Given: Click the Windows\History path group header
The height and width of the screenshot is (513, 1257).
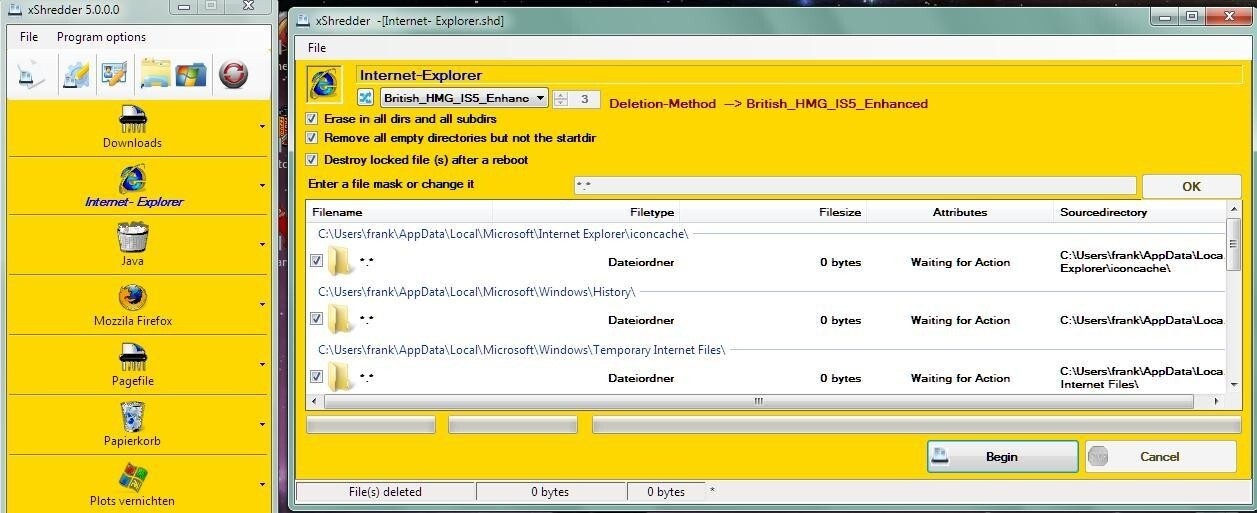Looking at the screenshot, I should 476,292.
